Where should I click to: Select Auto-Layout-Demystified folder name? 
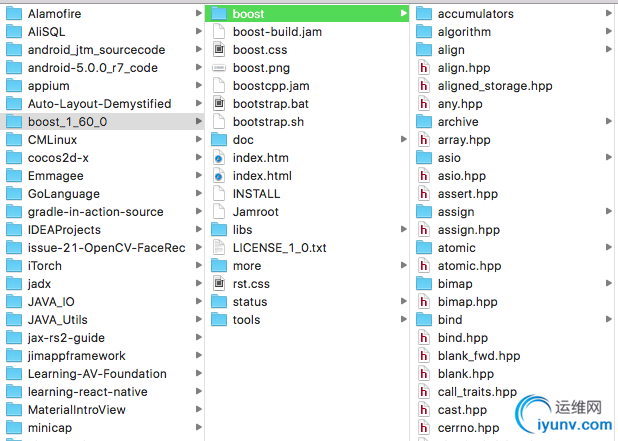100,104
